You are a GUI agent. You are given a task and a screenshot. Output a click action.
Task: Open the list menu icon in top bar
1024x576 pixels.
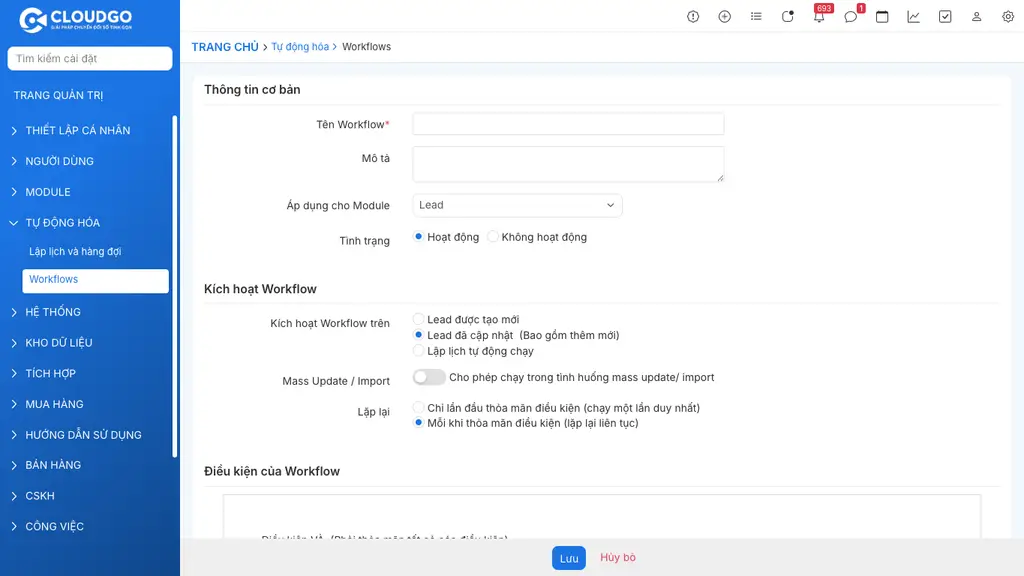click(756, 16)
